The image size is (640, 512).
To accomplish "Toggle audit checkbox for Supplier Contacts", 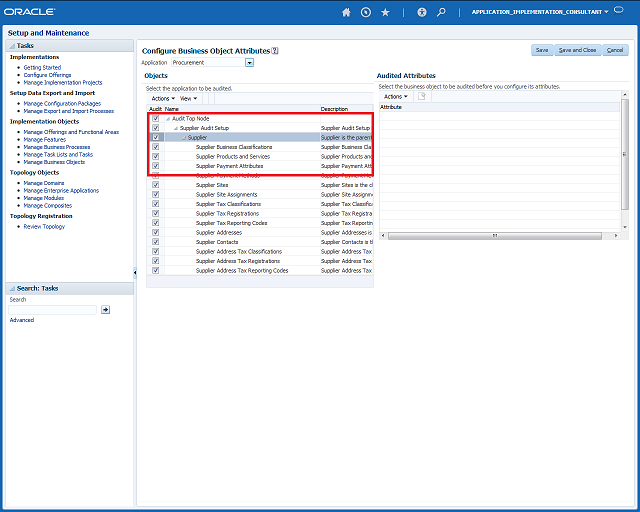I will click(x=155, y=242).
